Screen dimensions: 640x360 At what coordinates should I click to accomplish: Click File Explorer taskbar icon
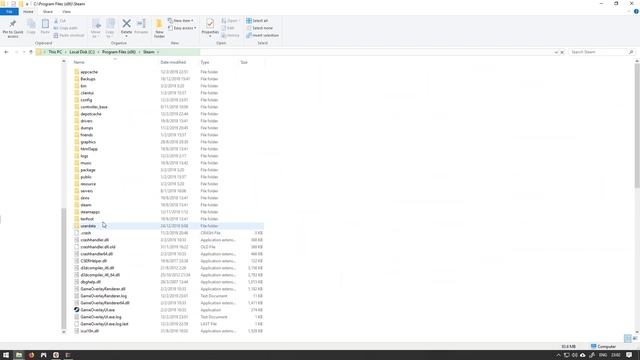click(x=19, y=355)
